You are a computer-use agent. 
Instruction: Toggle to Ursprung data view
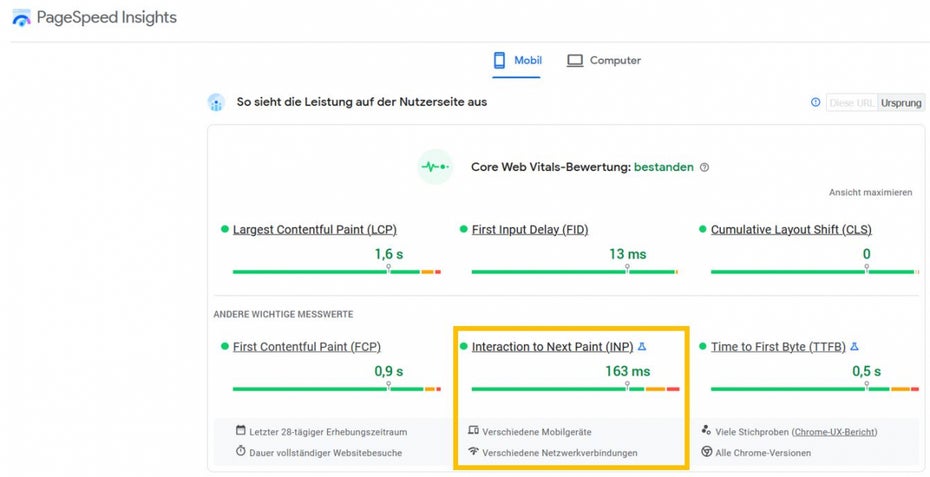900,103
